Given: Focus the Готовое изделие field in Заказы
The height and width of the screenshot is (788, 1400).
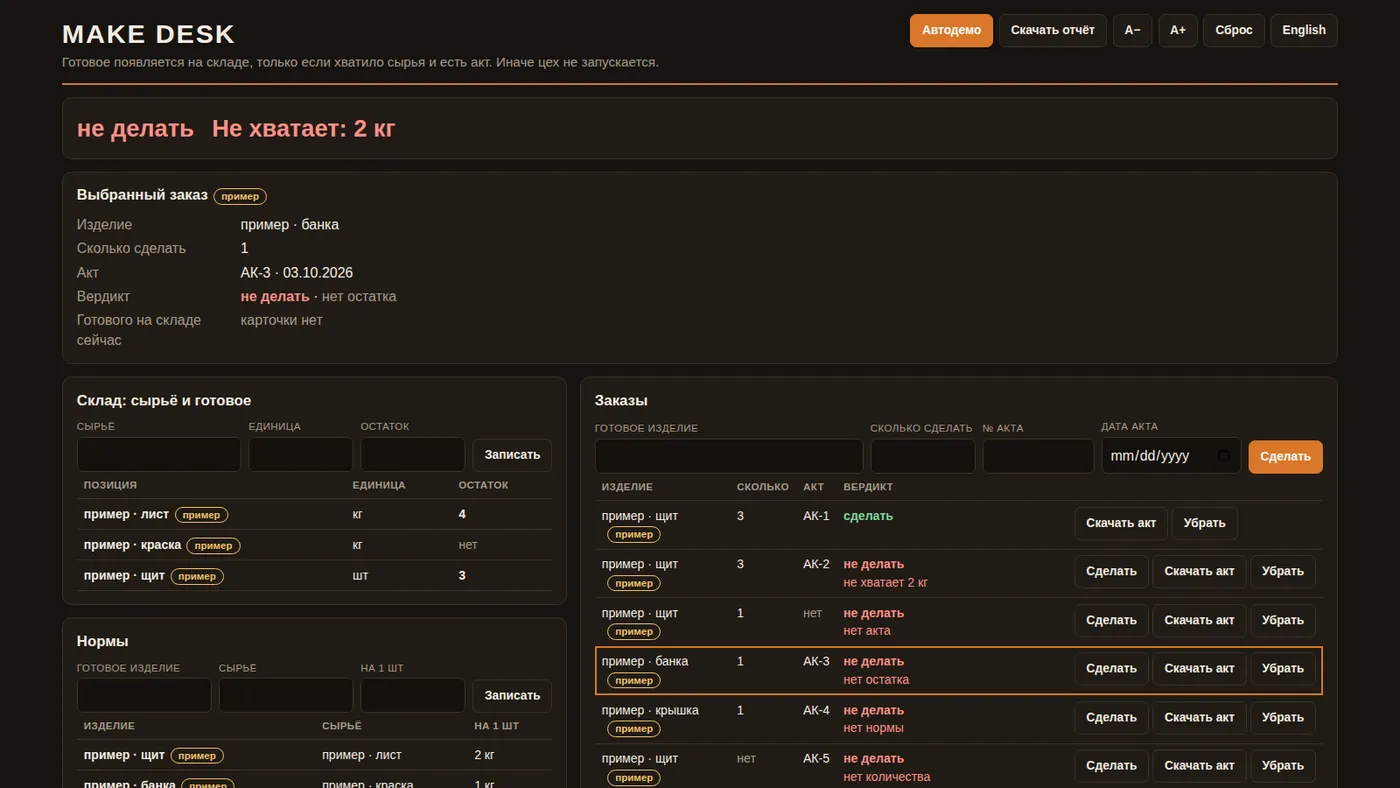Looking at the screenshot, I should (x=729, y=456).
